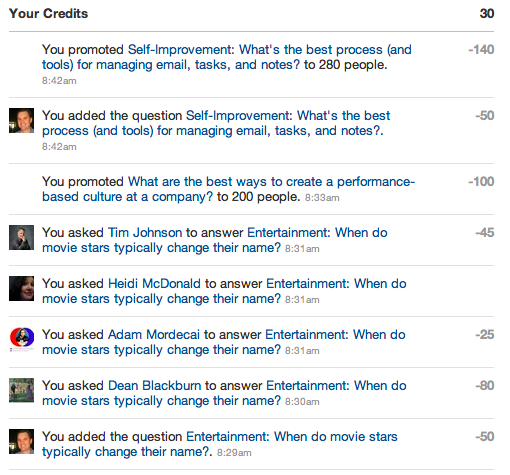Open the added Self-Improvement question link

[x=216, y=123]
